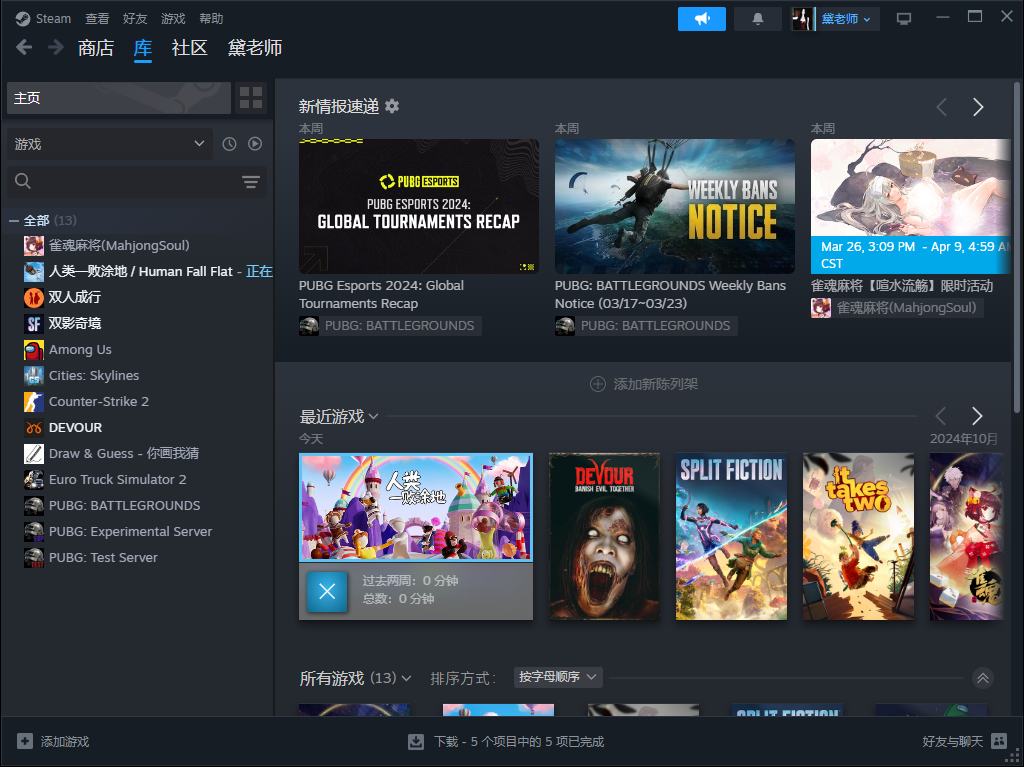Click into the library search field

click(137, 181)
